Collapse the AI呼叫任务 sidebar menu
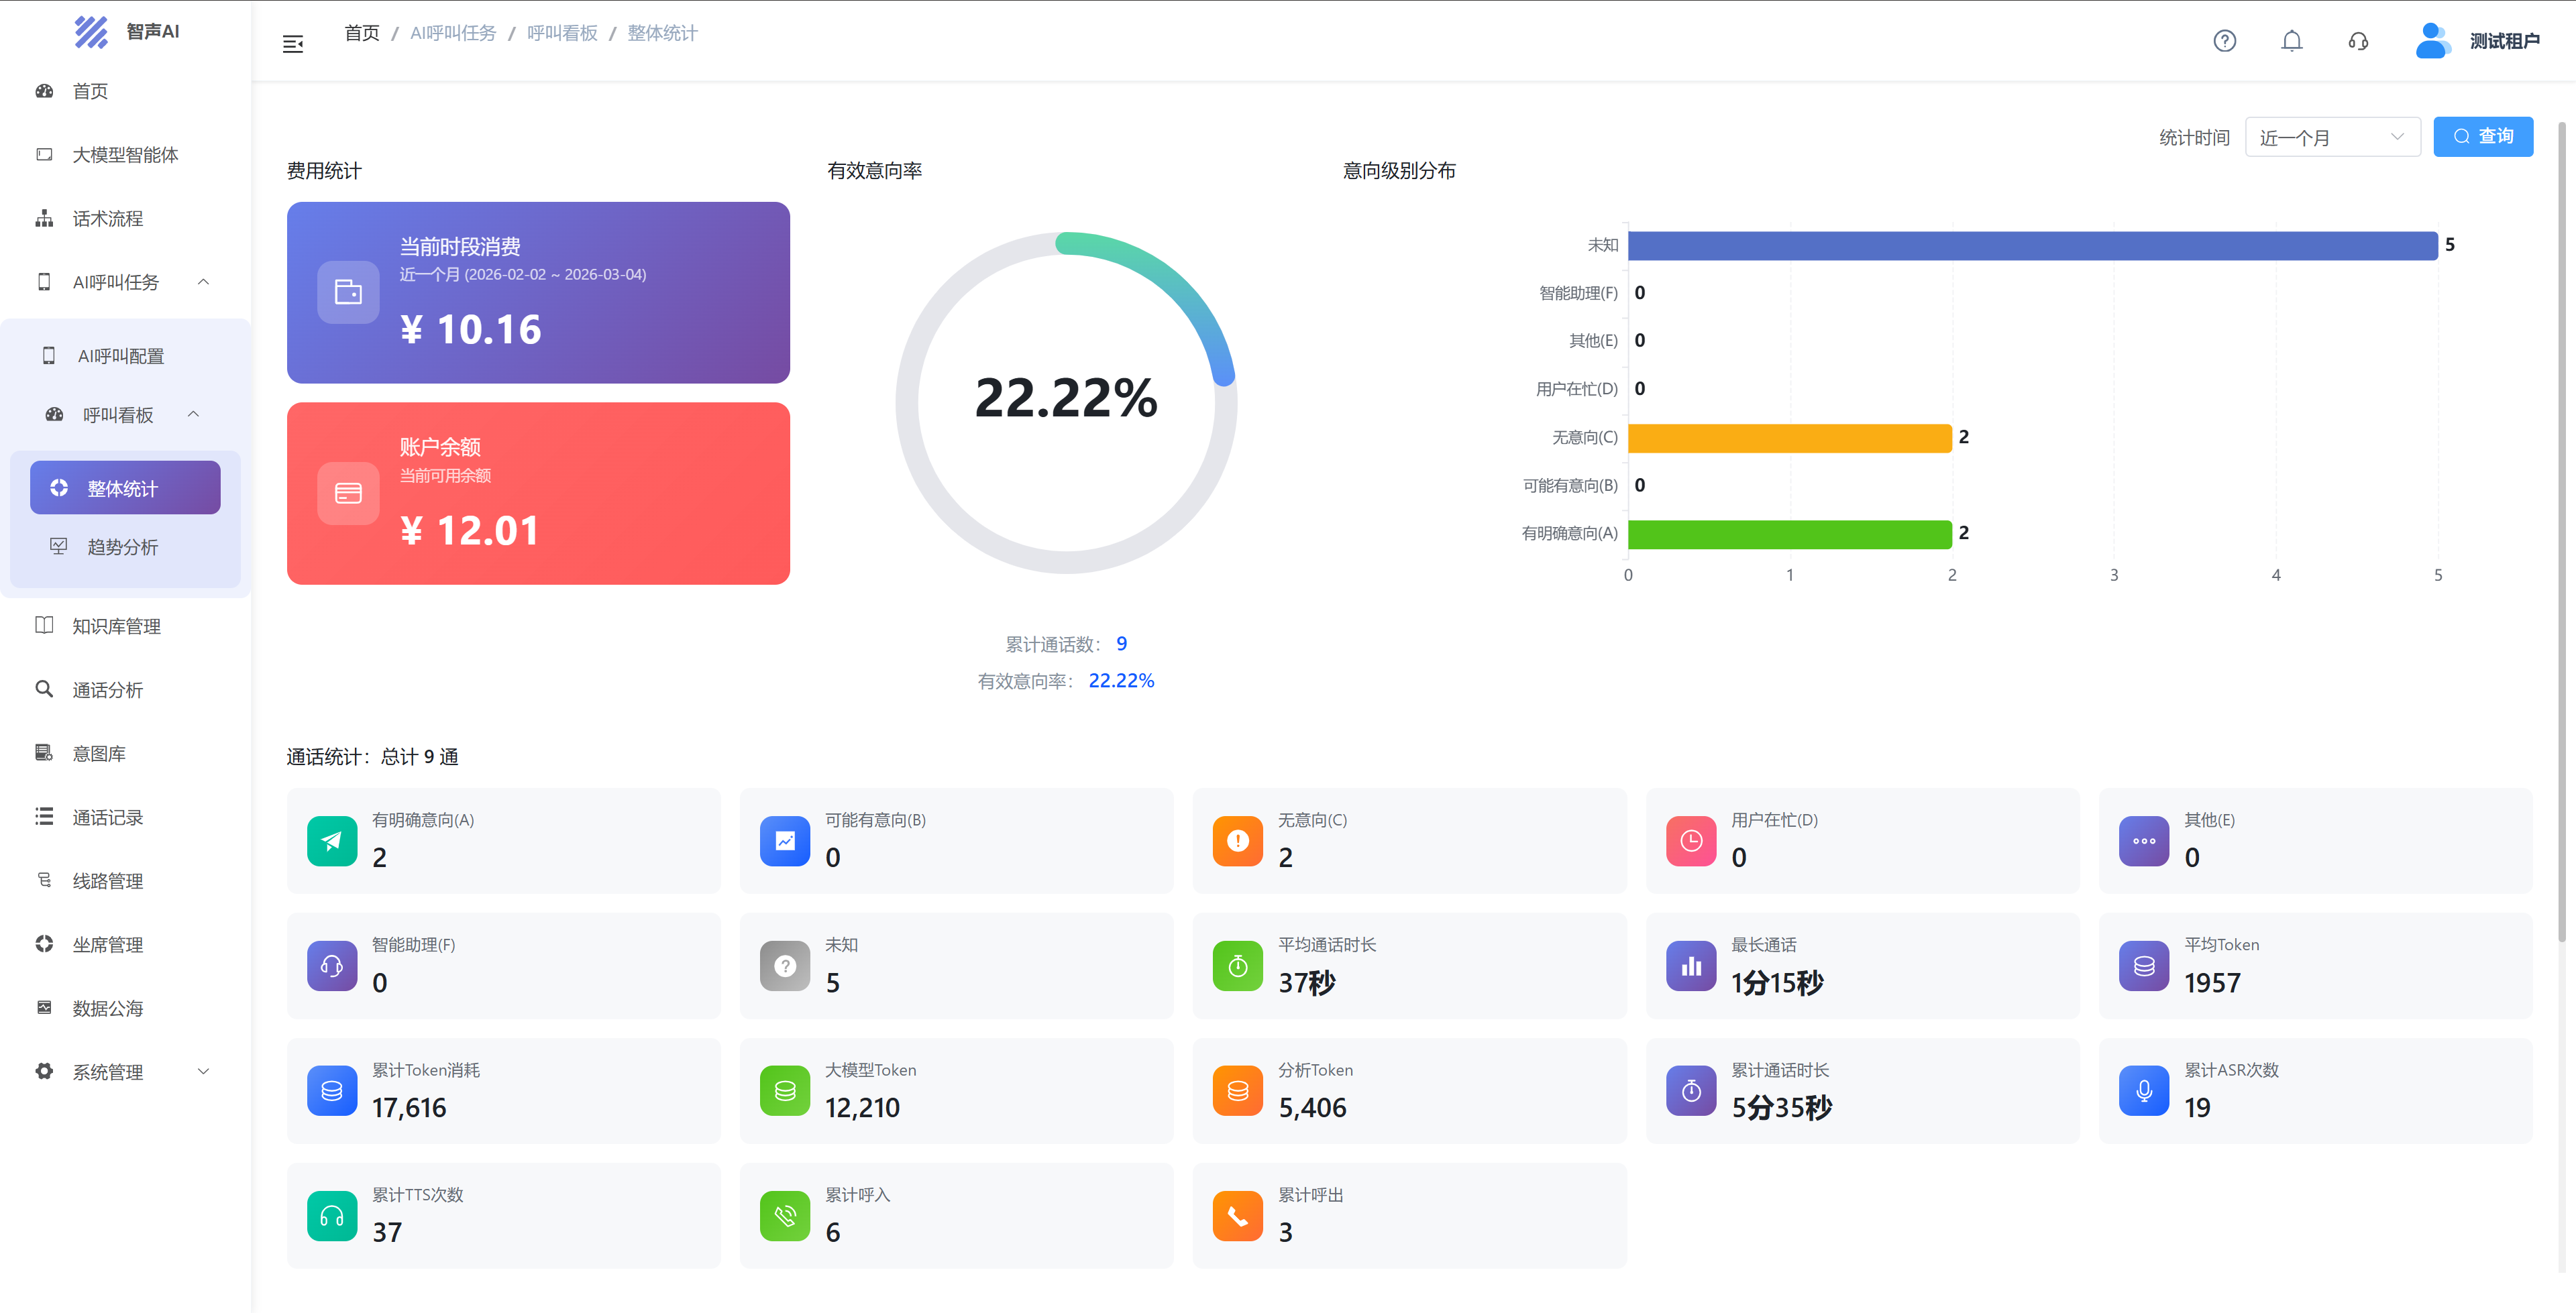The height and width of the screenshot is (1313, 2576). [x=204, y=282]
